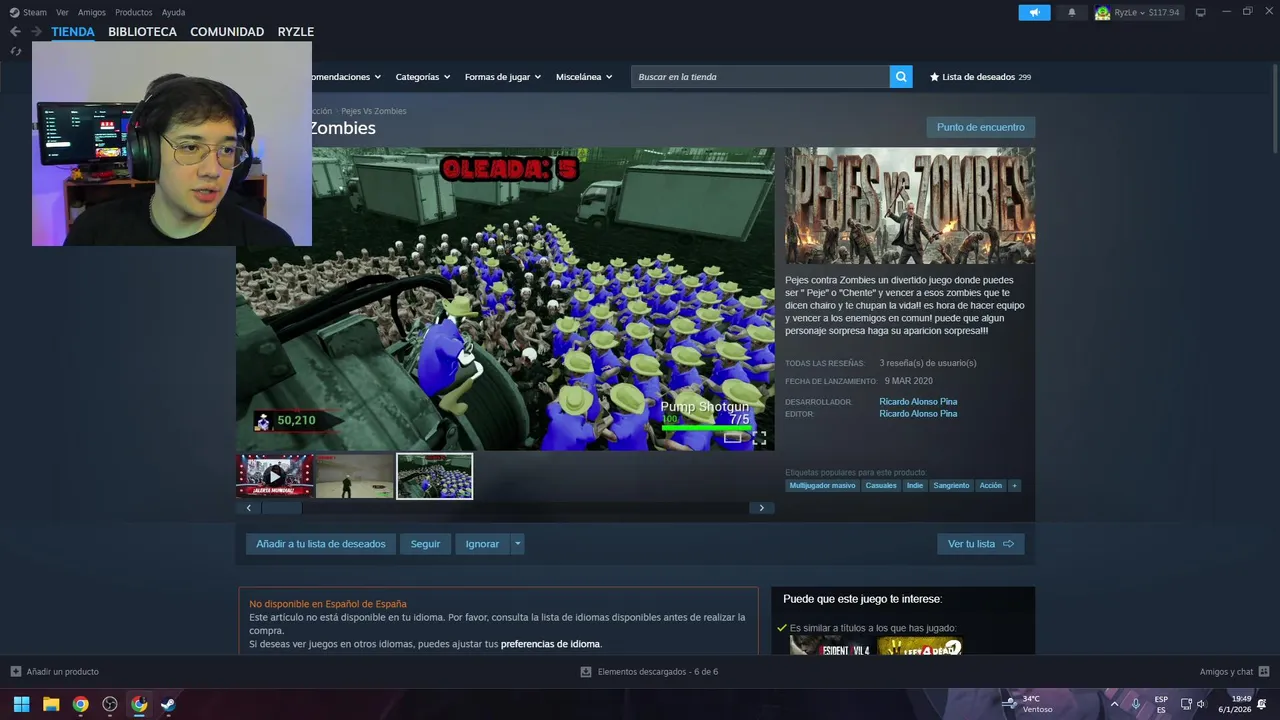Image resolution: width=1280 pixels, height=720 pixels.
Task: Open the notifications bell icon
Action: tap(1072, 12)
